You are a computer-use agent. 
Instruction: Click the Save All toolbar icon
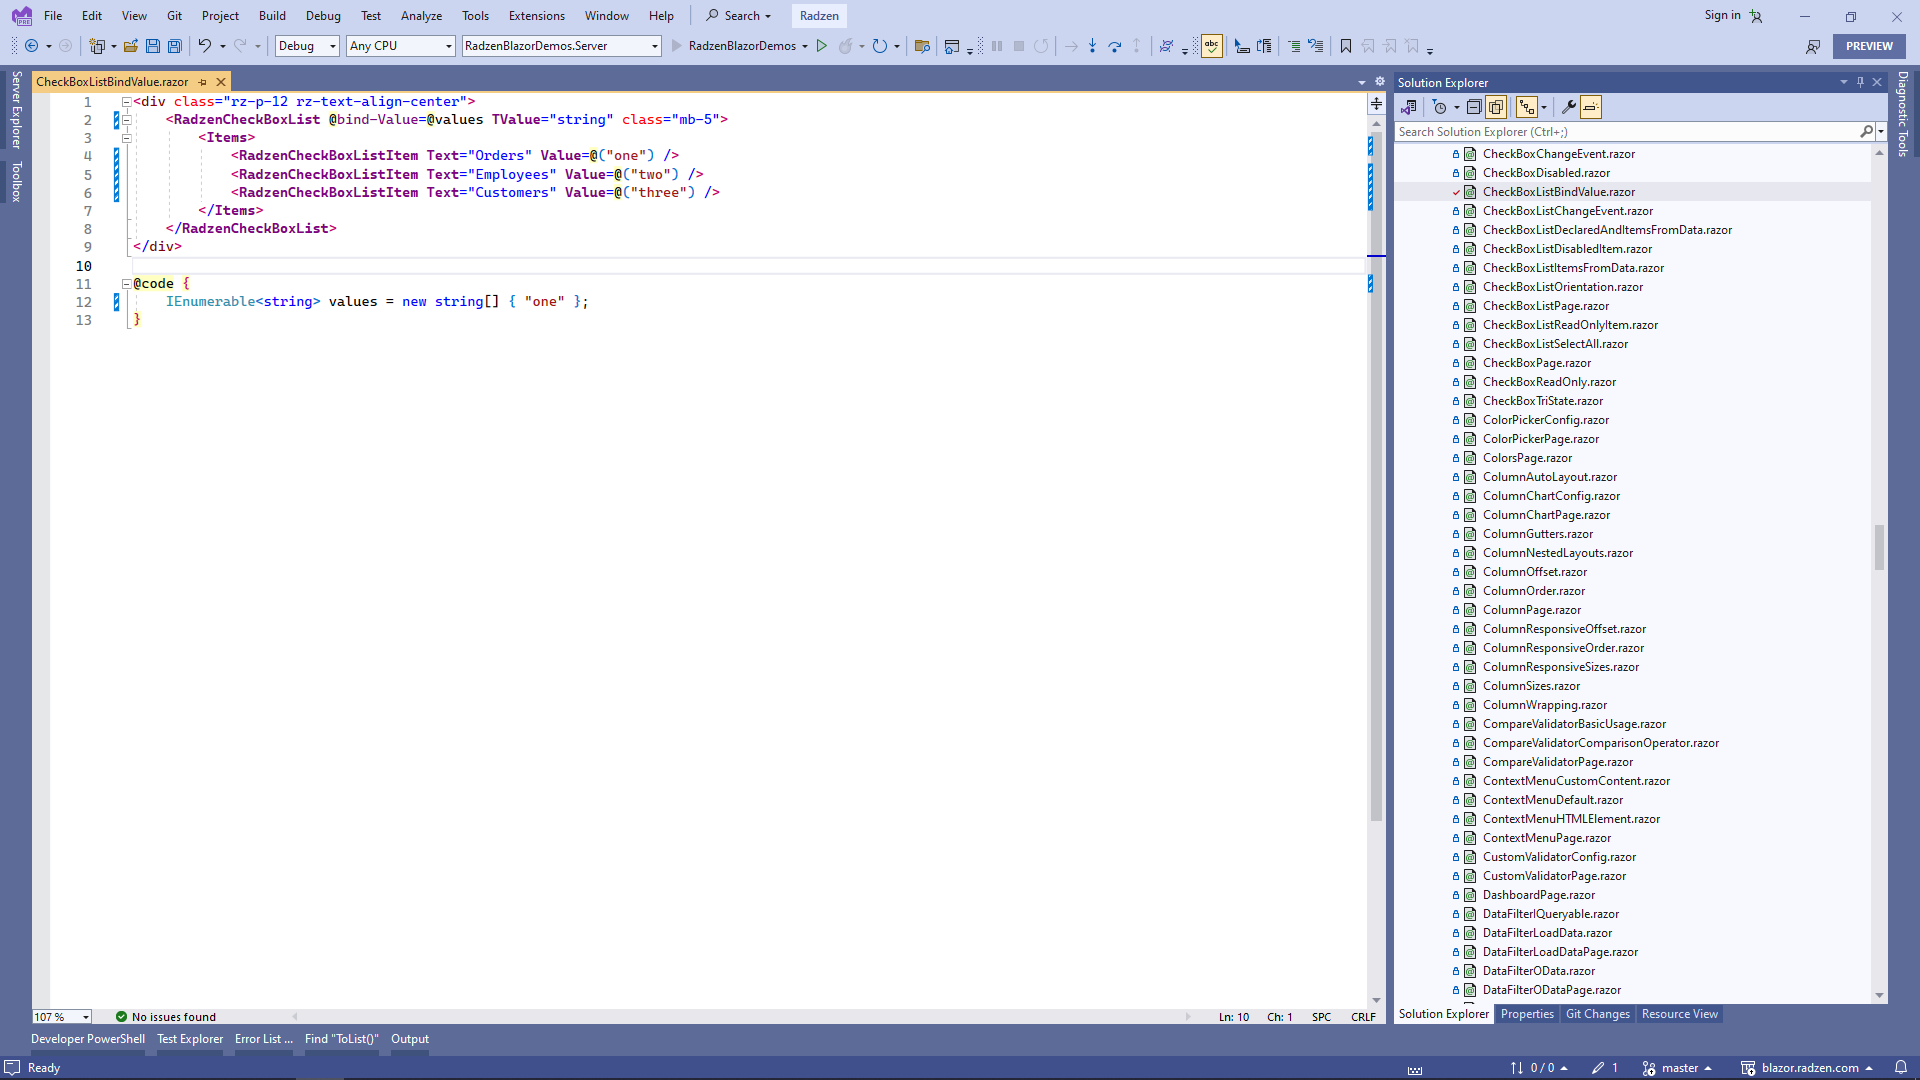pyautogui.click(x=175, y=46)
